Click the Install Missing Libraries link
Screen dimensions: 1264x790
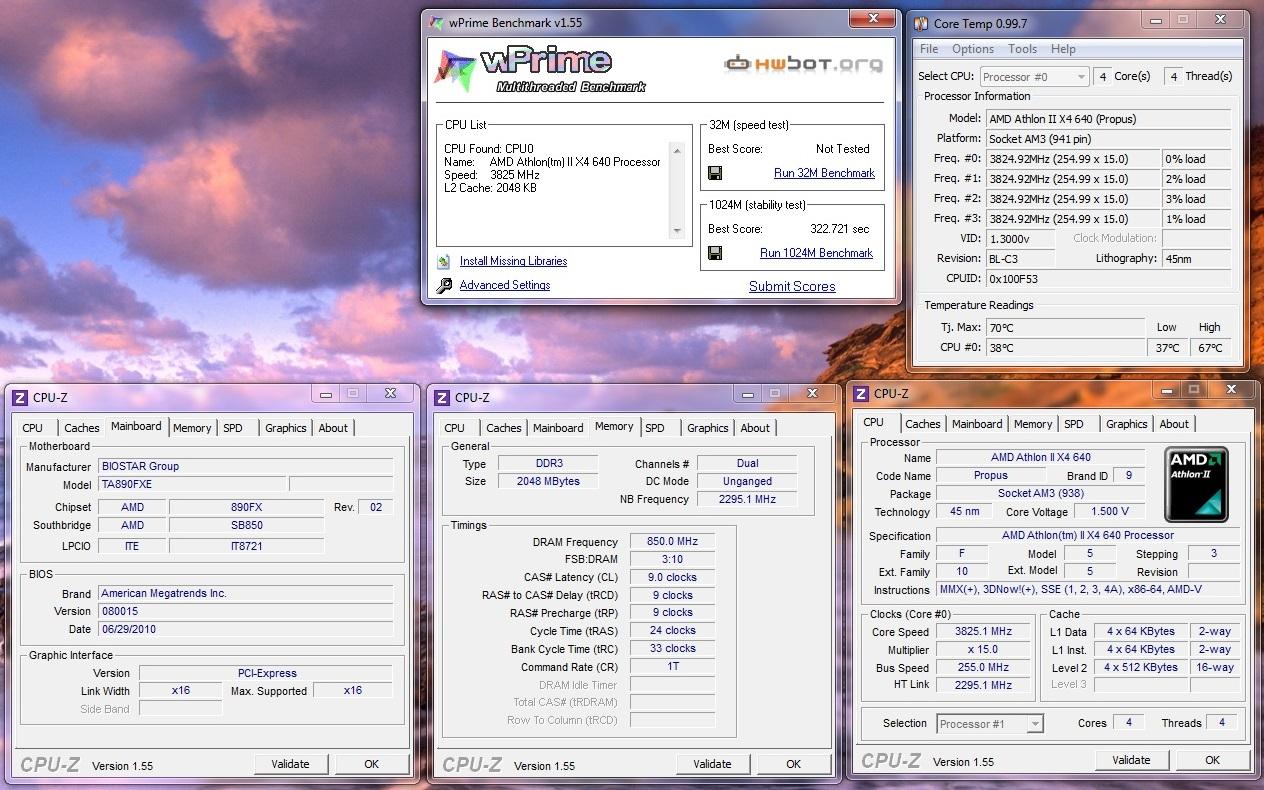click(513, 261)
